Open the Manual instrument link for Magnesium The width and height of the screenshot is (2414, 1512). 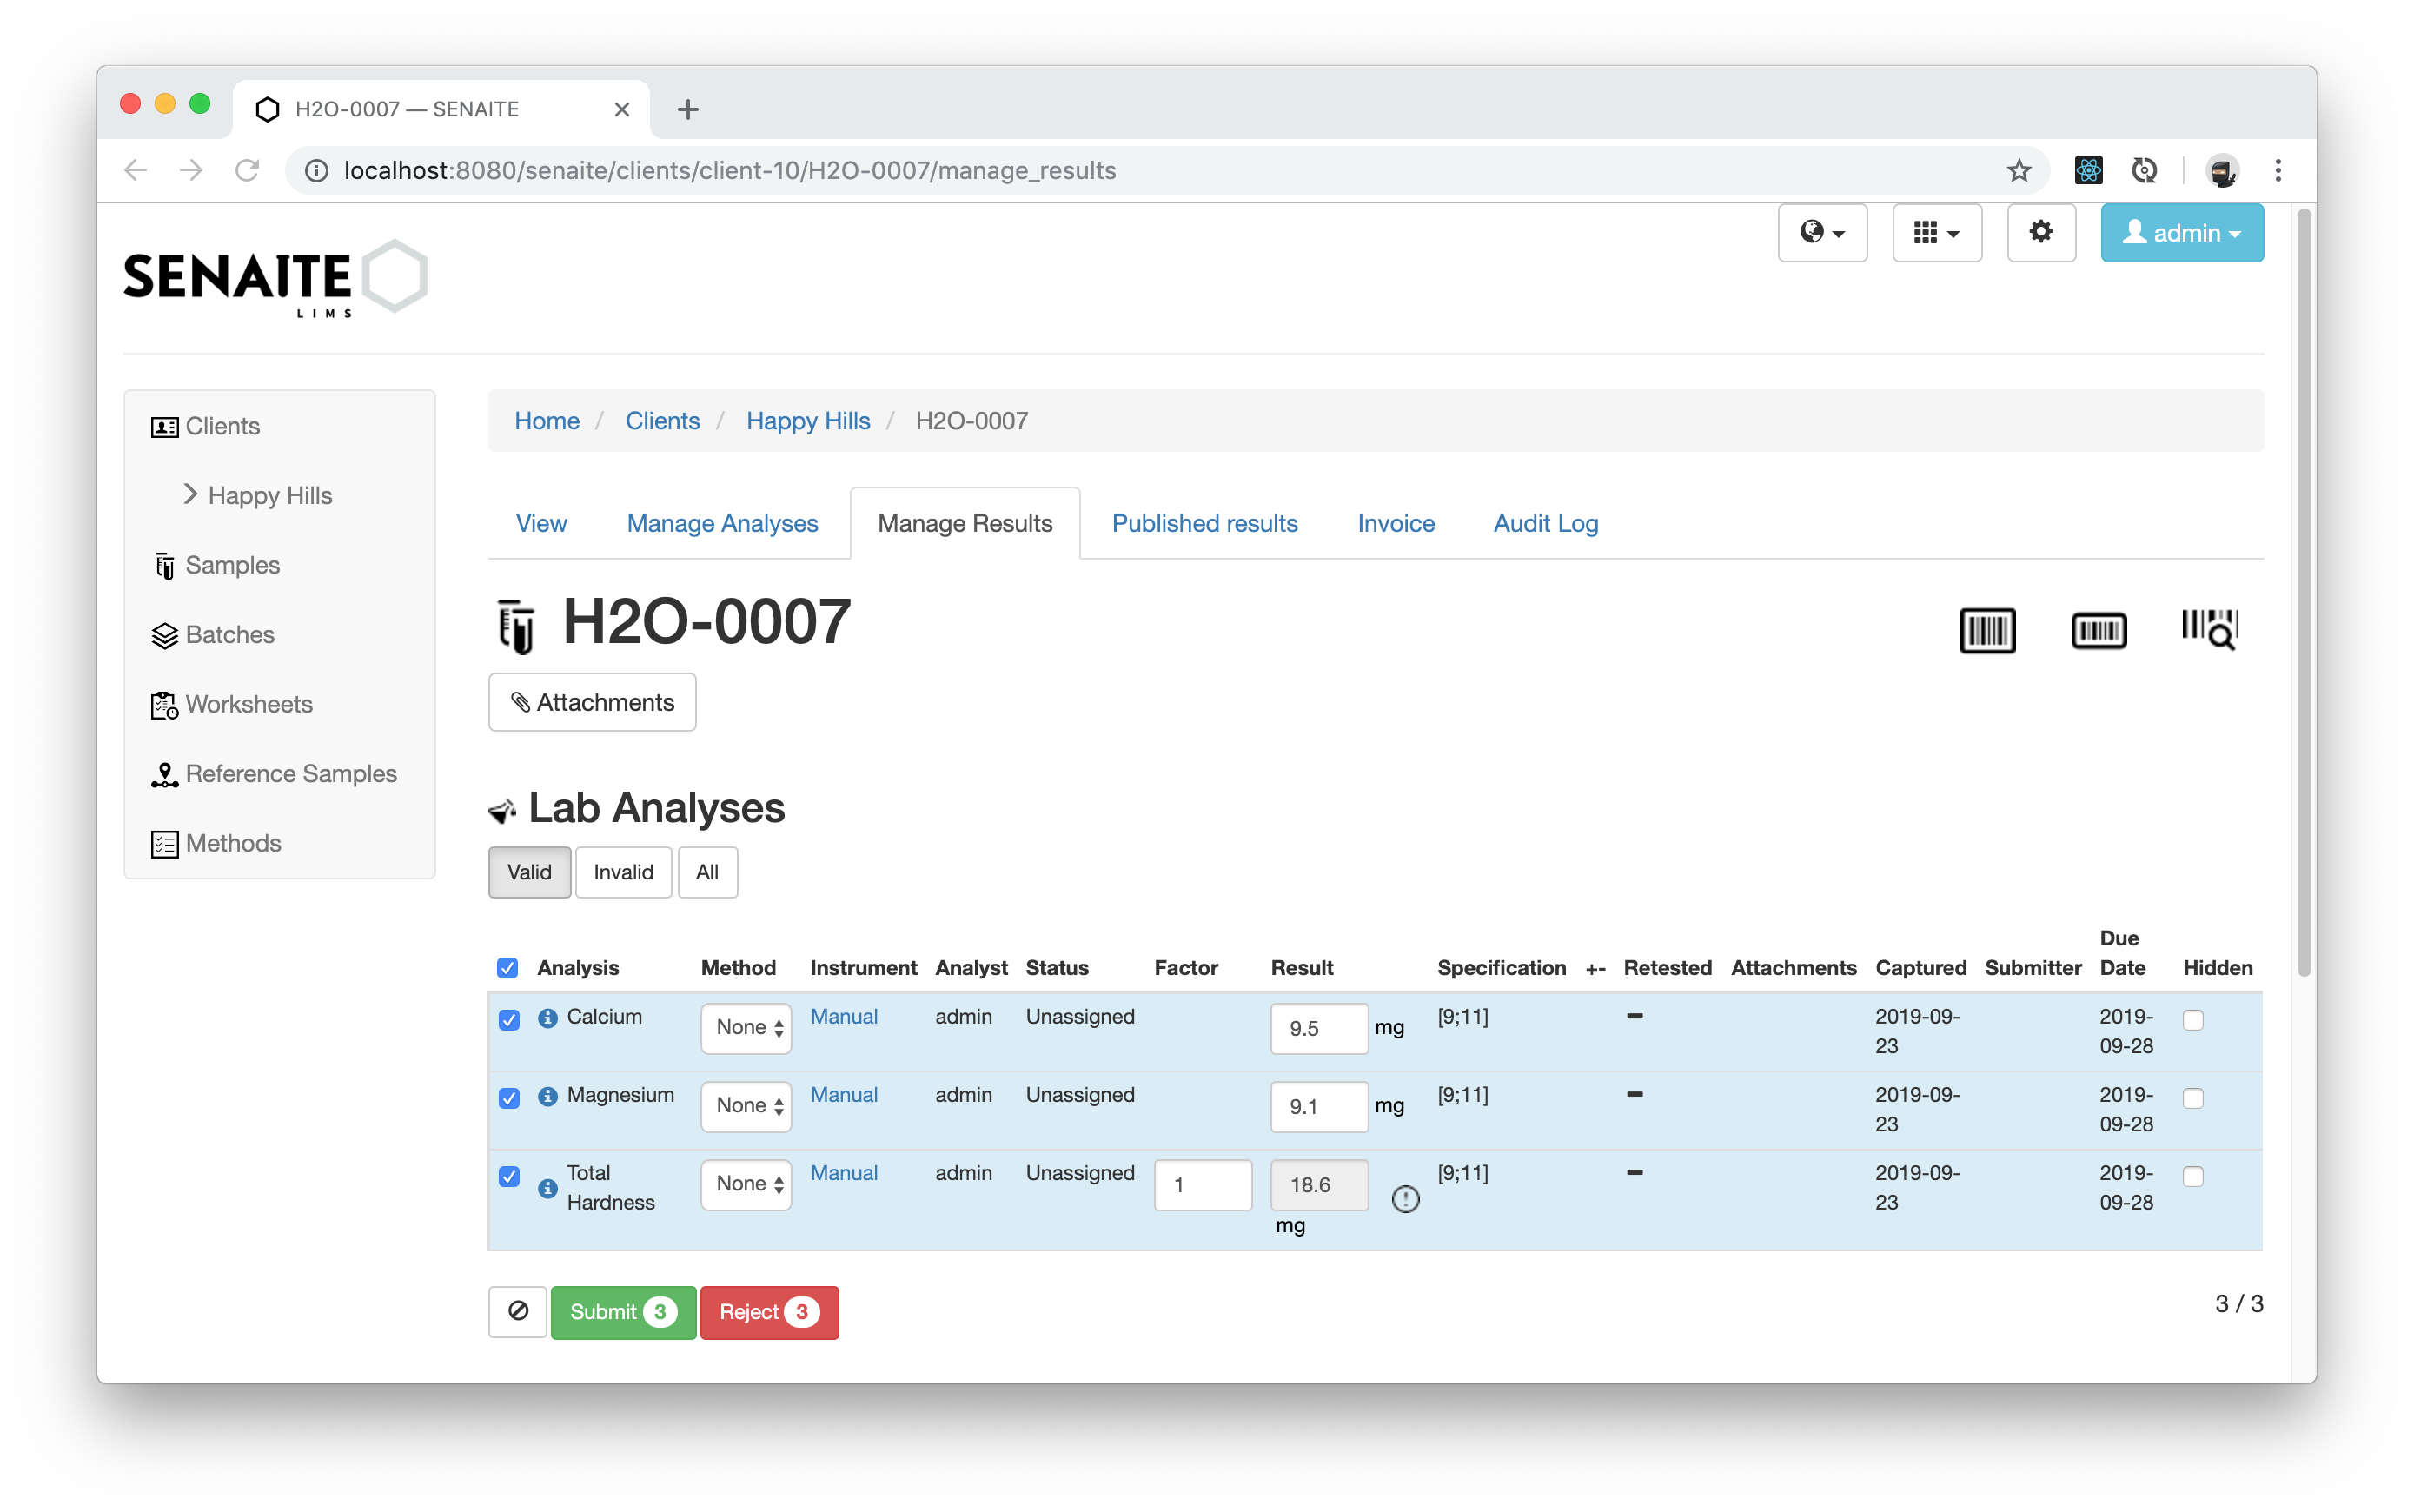[x=844, y=1094]
